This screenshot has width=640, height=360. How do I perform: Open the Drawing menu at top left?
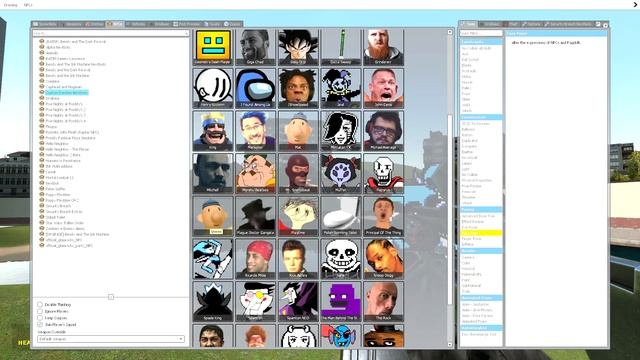coord(11,5)
